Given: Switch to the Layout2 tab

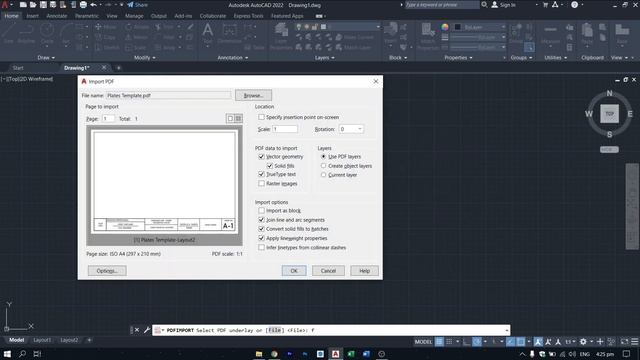Looking at the screenshot, I should [x=69, y=340].
